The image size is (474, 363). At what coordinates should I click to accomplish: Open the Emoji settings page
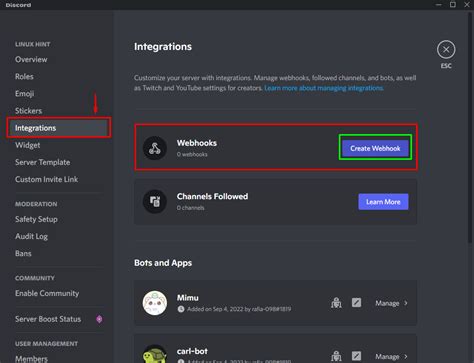(24, 94)
